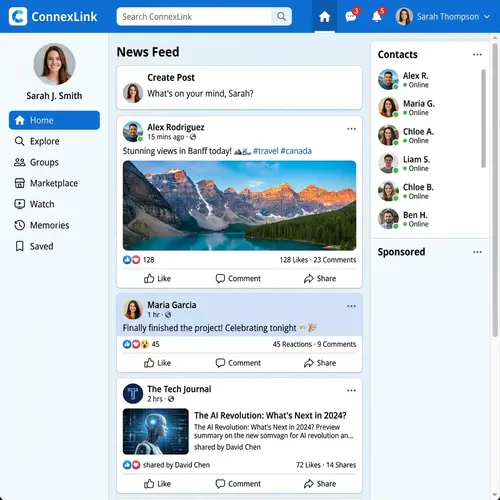Comment on The Tech Journal post
Viewport: 500px width, 500px height.
pos(238,484)
